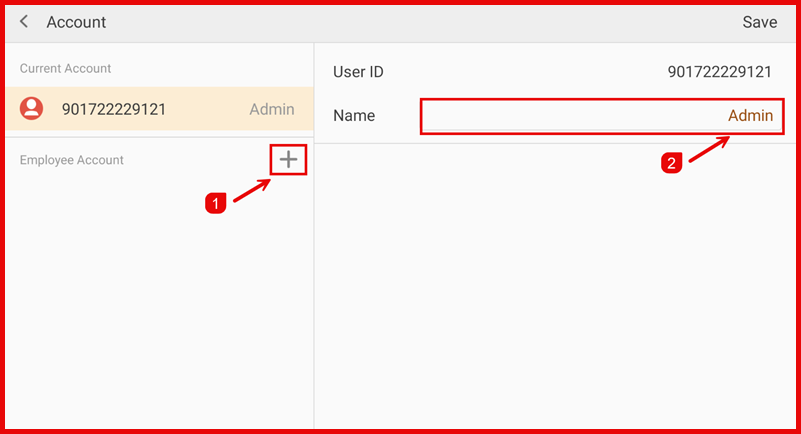Go back using the back arrow
This screenshot has width=801, height=434.
click(24, 22)
